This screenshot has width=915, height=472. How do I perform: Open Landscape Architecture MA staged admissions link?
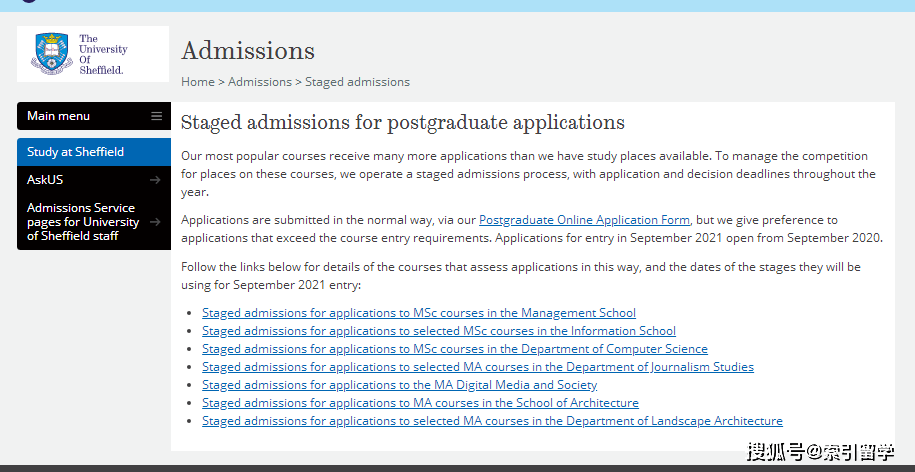(x=492, y=421)
